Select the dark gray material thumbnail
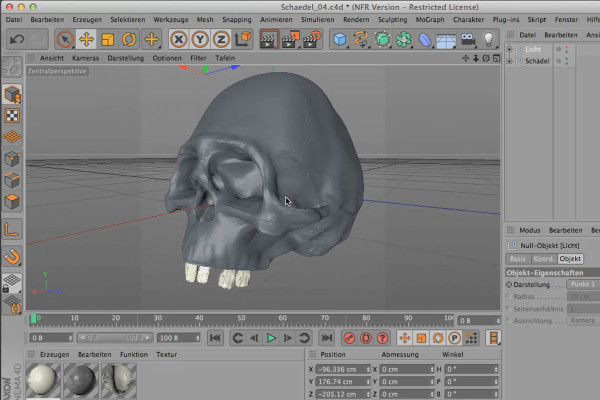 pos(81,381)
